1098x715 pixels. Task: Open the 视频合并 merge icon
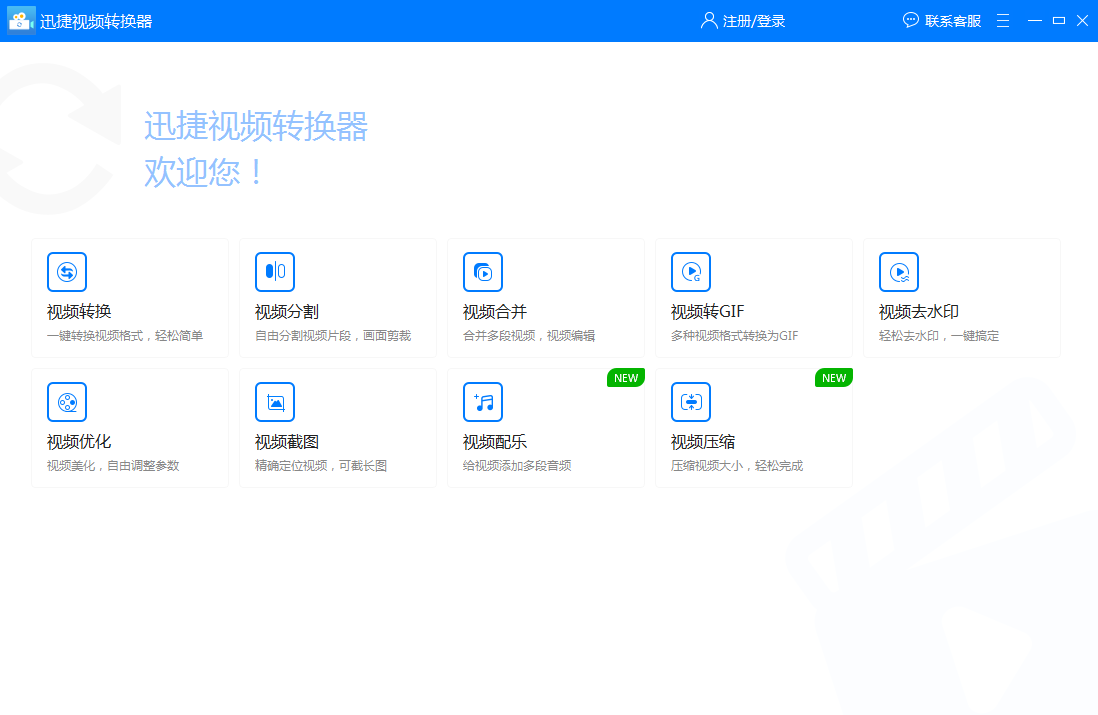[x=483, y=272]
